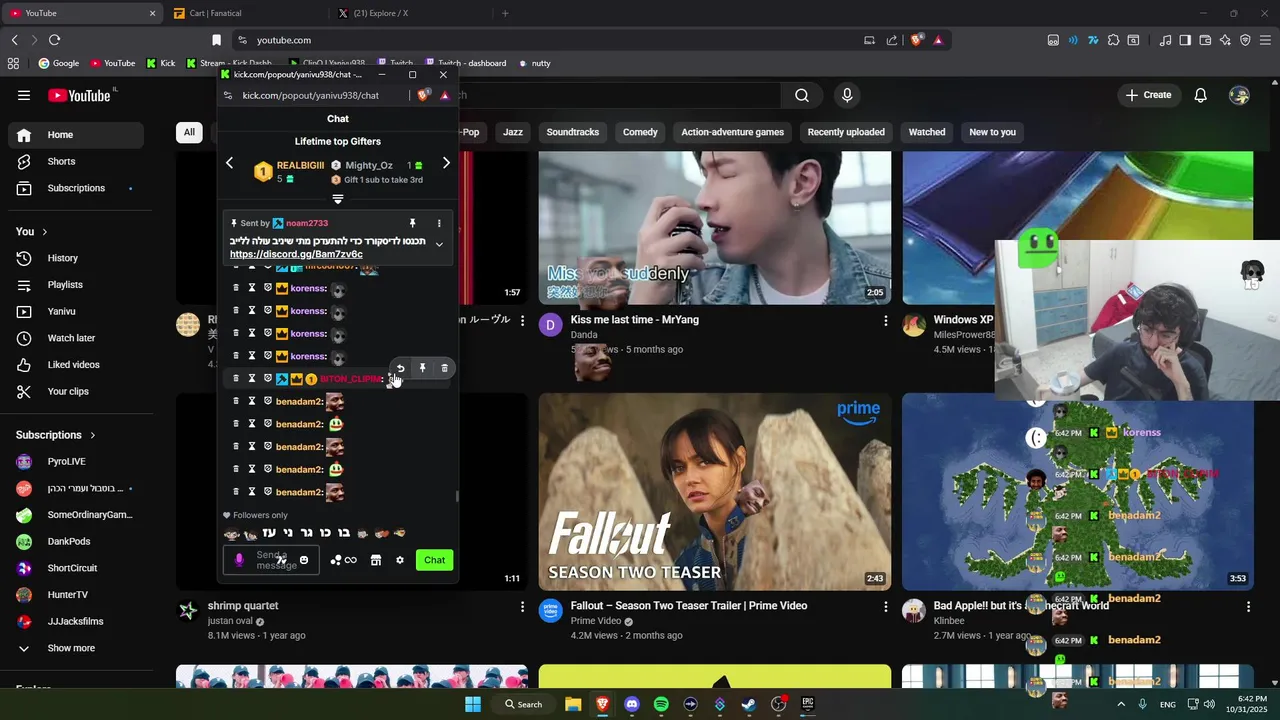
Task: Open Spotify from the taskbar
Action: 661,704
